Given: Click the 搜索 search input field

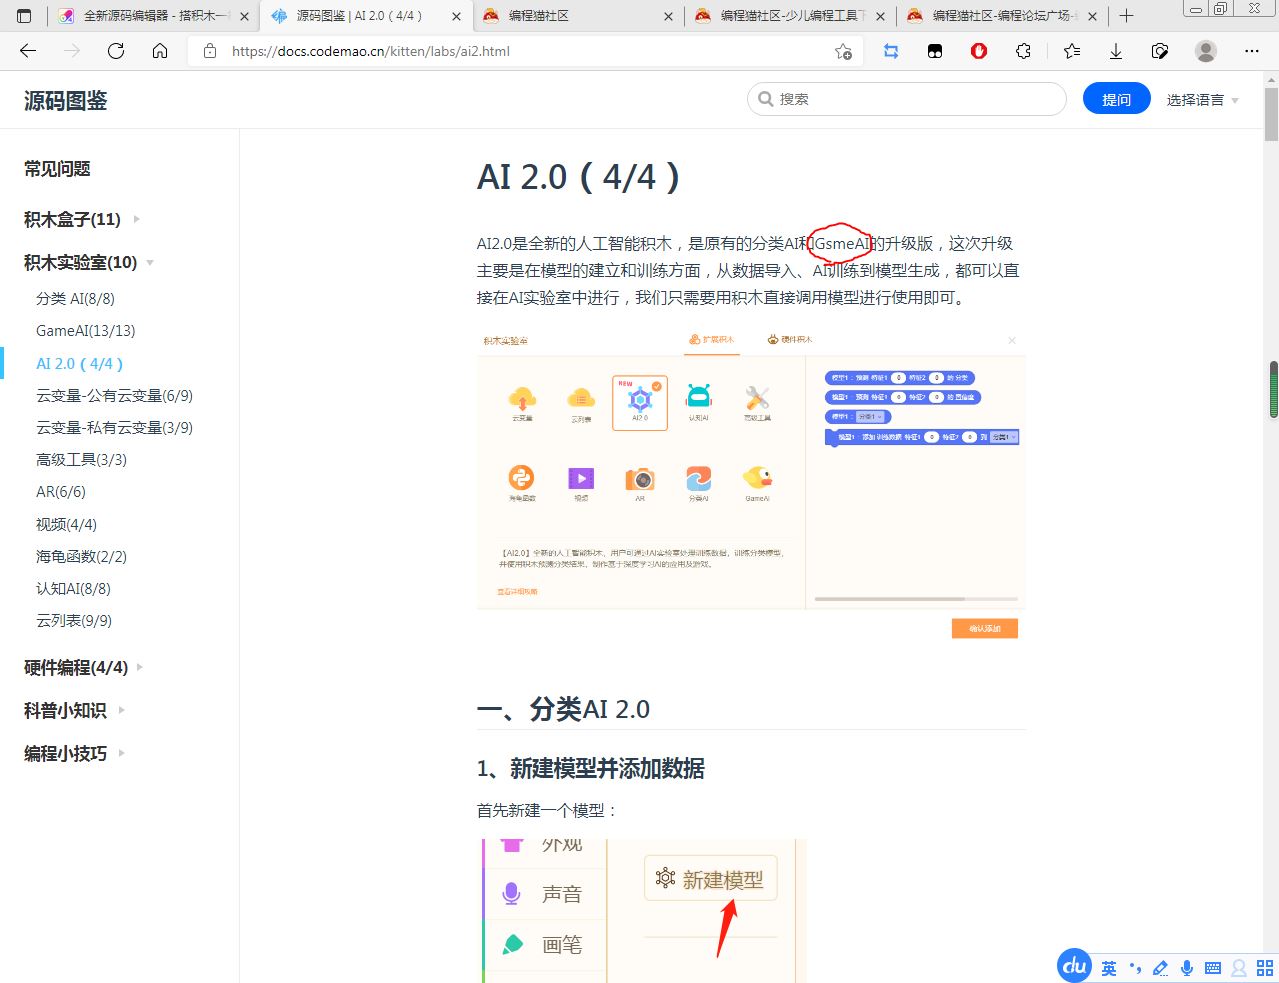Looking at the screenshot, I should pos(907,99).
